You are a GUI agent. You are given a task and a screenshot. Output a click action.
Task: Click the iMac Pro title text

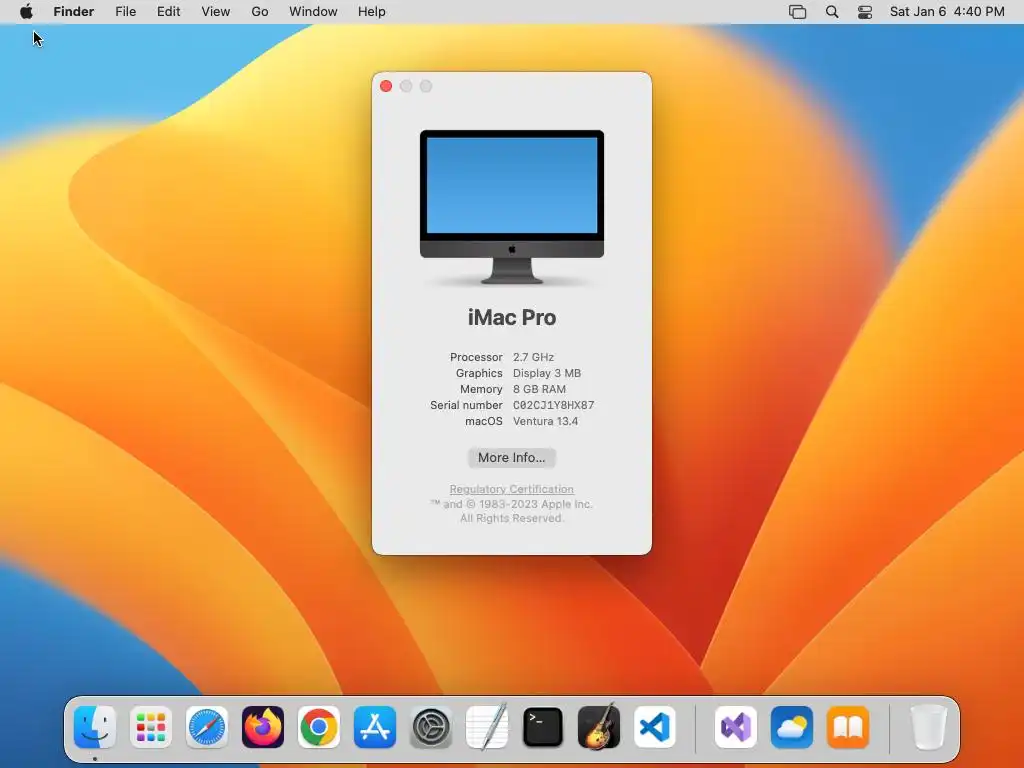(x=512, y=317)
